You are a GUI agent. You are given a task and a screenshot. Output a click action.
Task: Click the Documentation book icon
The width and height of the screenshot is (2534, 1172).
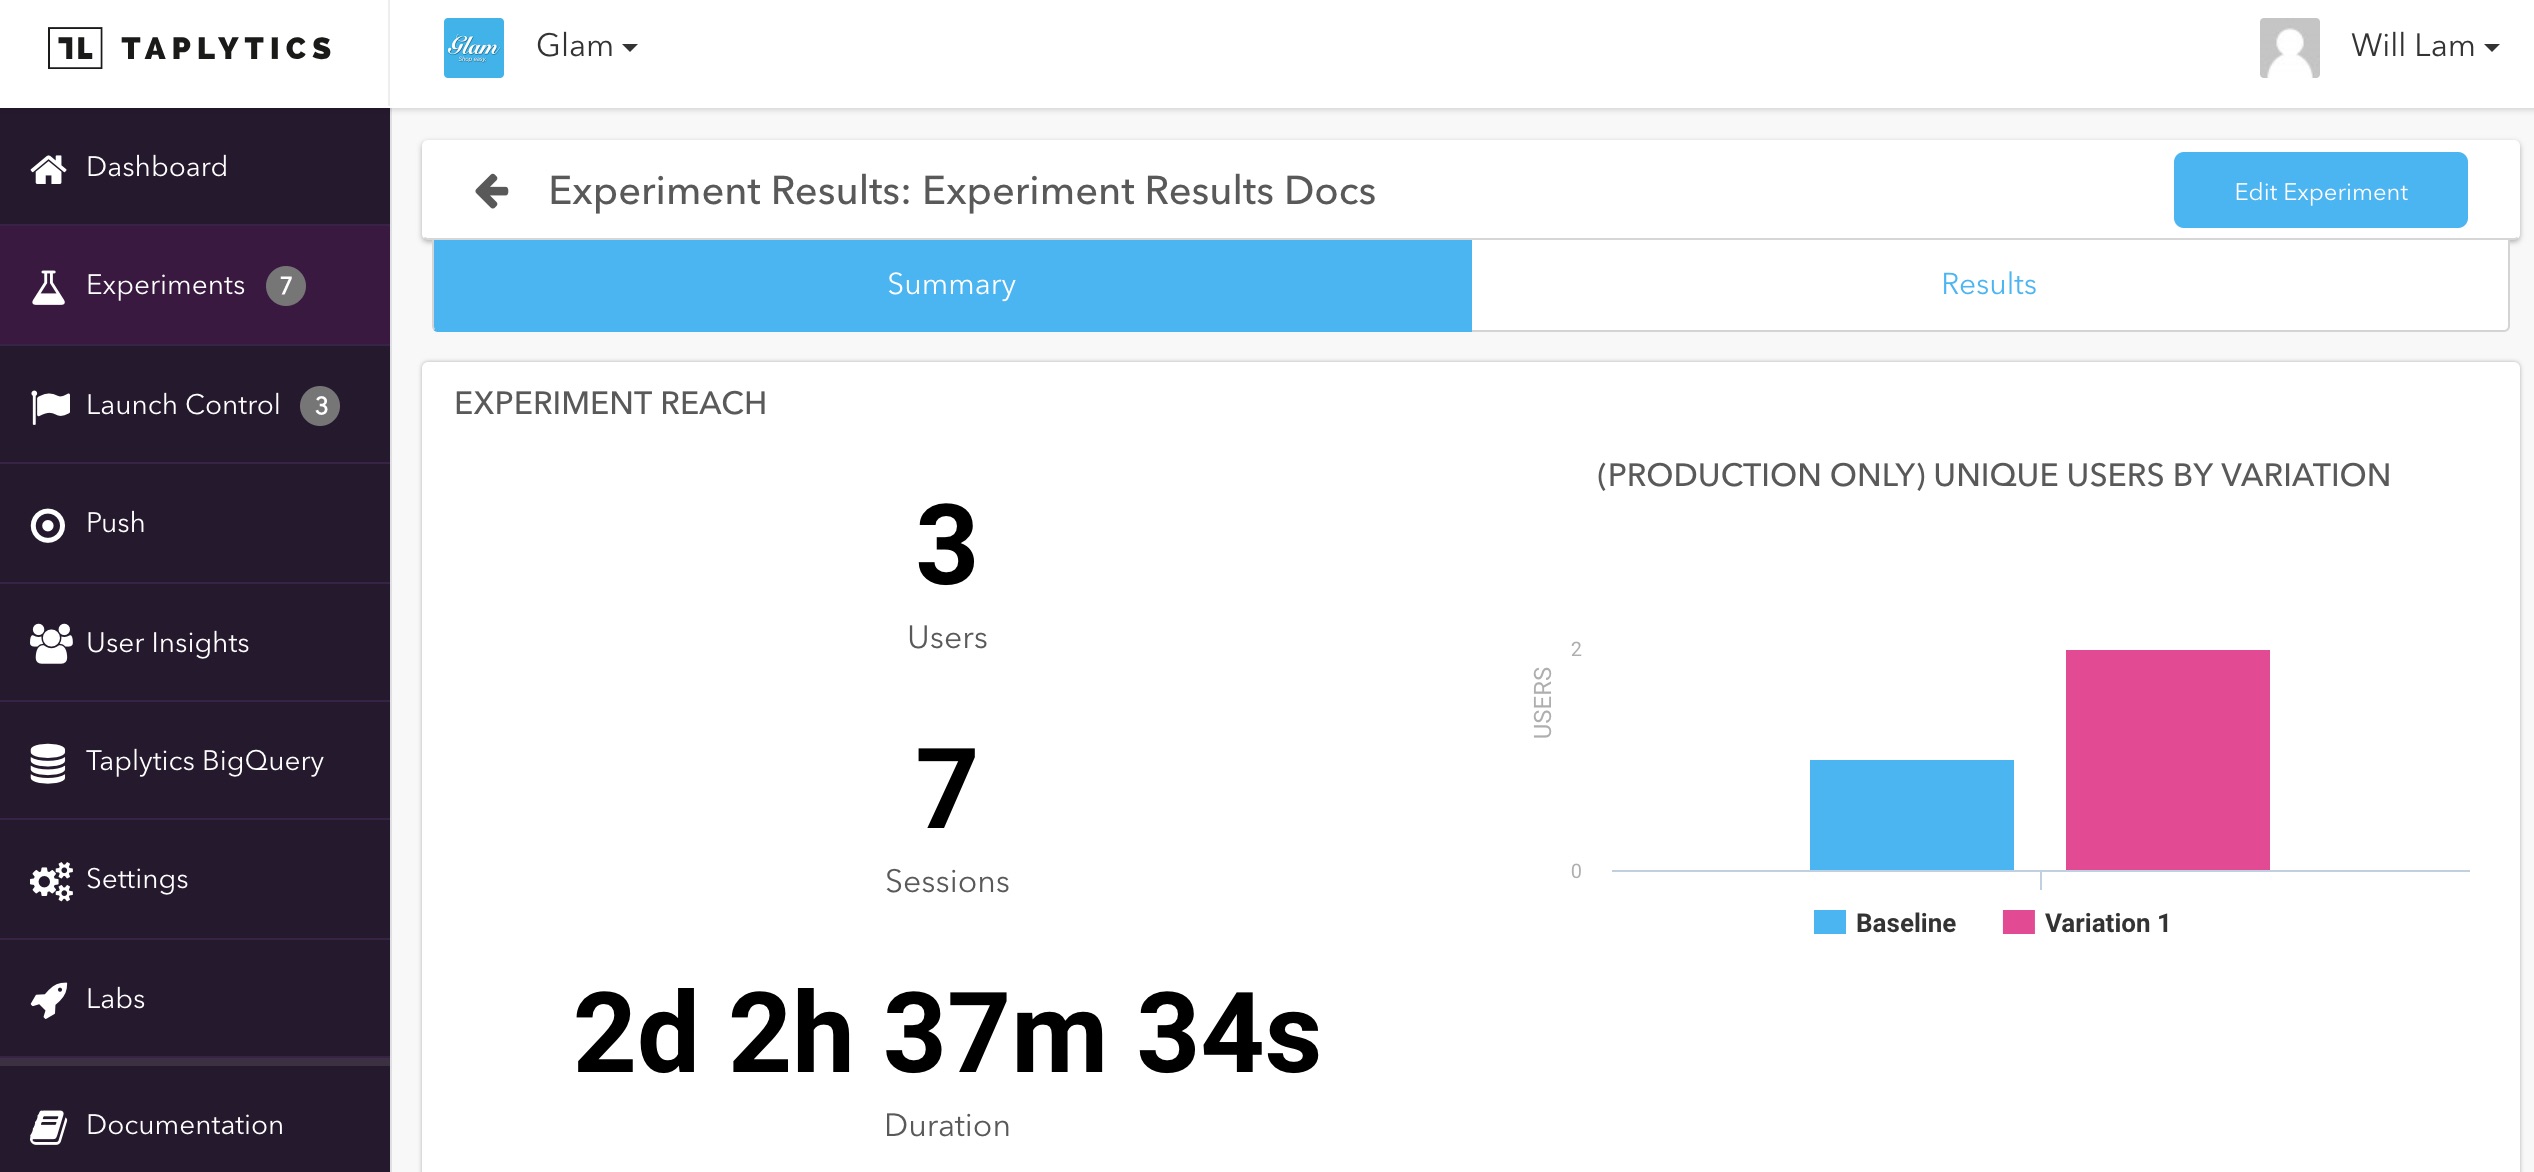pos(48,1126)
